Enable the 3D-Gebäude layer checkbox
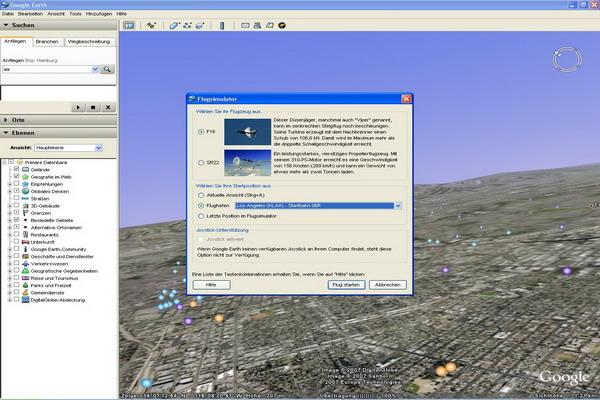Image resolution: width=600 pixels, height=400 pixels. tap(16, 205)
